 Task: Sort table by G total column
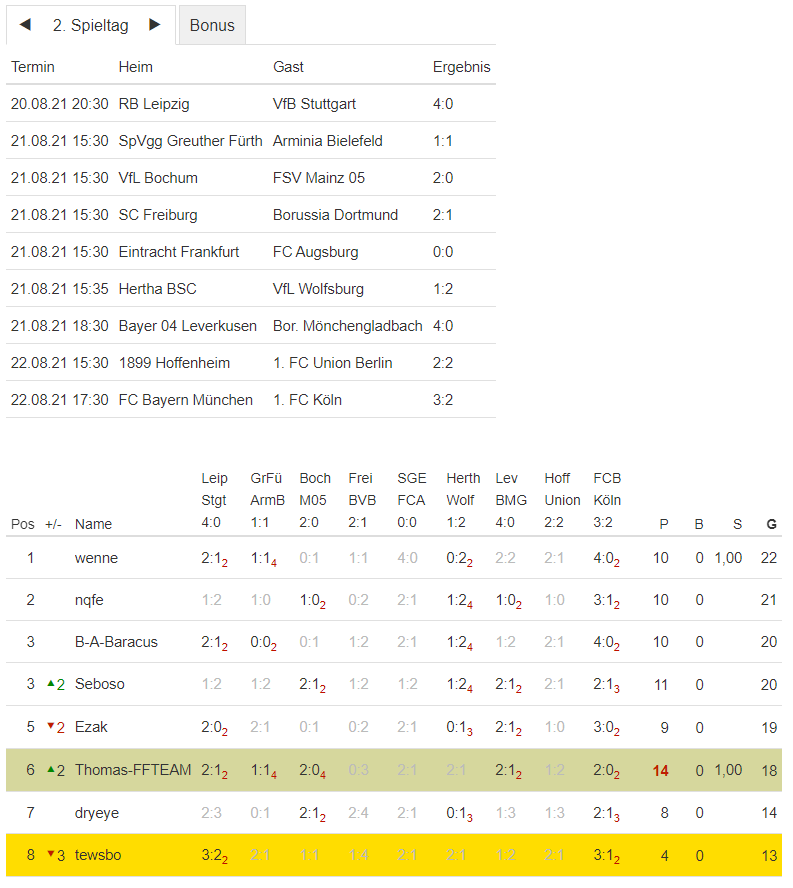(x=771, y=524)
